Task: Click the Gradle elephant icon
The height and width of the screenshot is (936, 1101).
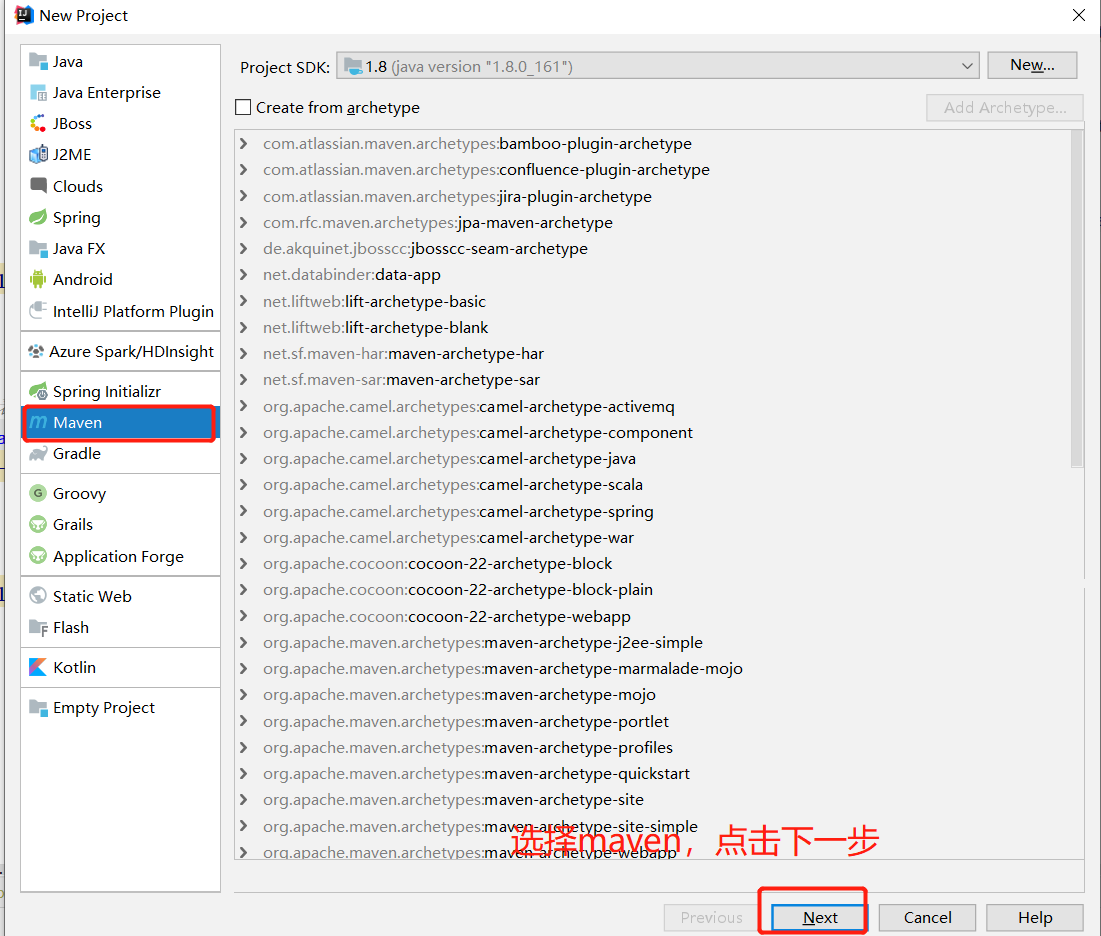Action: click(38, 454)
